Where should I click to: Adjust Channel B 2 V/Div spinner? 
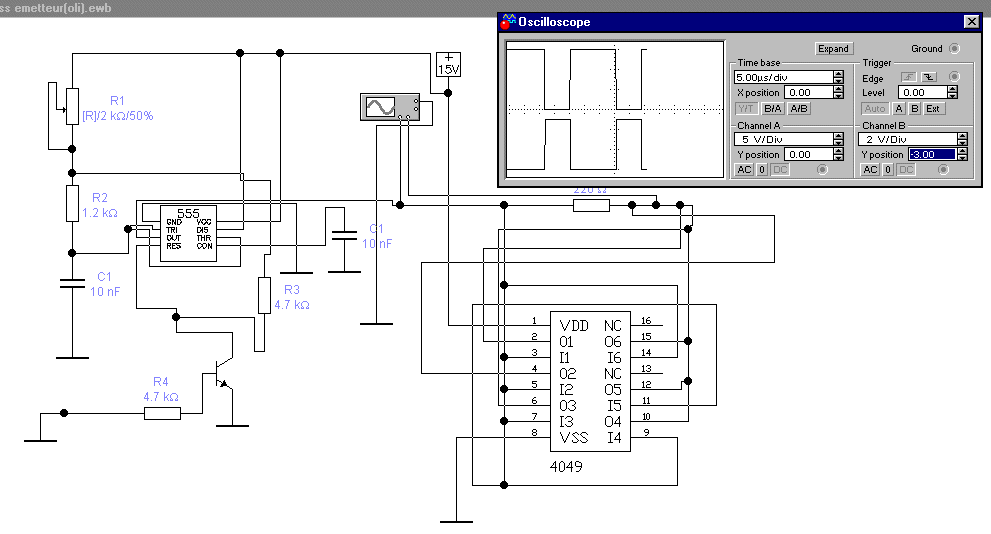click(964, 139)
